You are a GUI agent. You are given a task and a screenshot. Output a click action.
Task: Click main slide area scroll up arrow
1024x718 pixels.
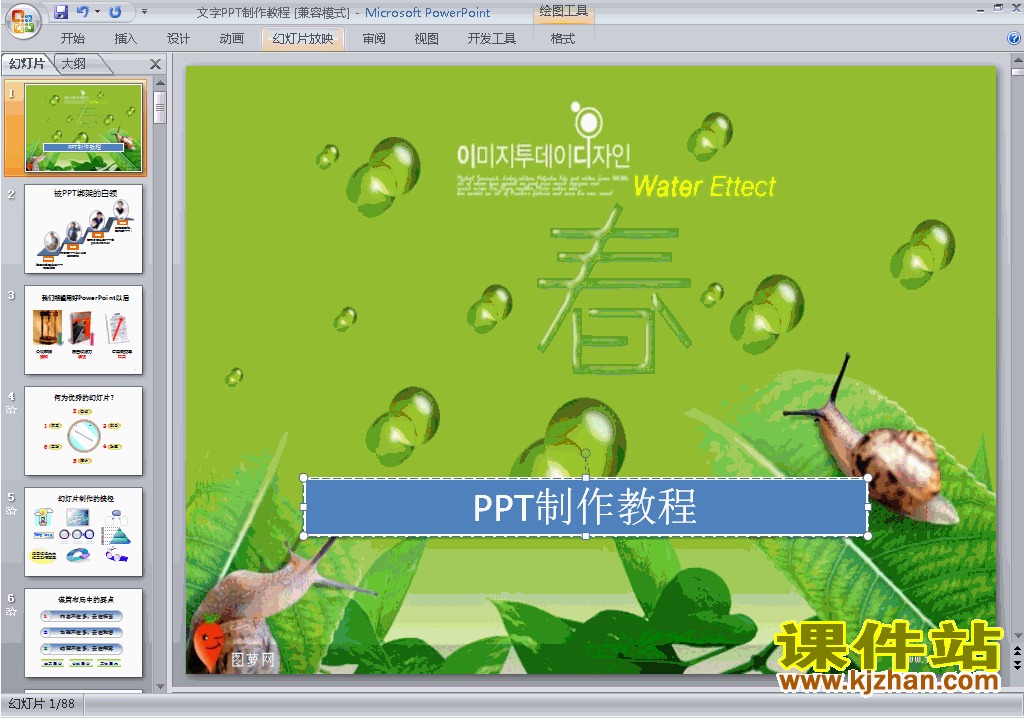[x=1017, y=59]
